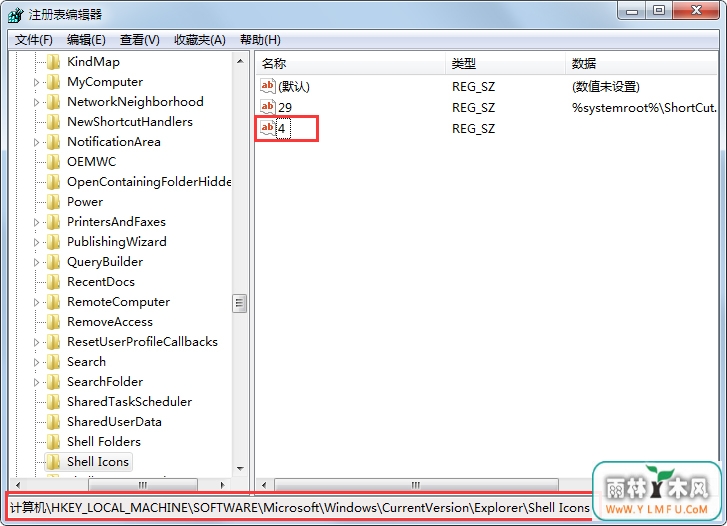This screenshot has height=526, width=727.
Task: Click the OpenContainingFolderHidden folder icon
Action: coord(54,181)
